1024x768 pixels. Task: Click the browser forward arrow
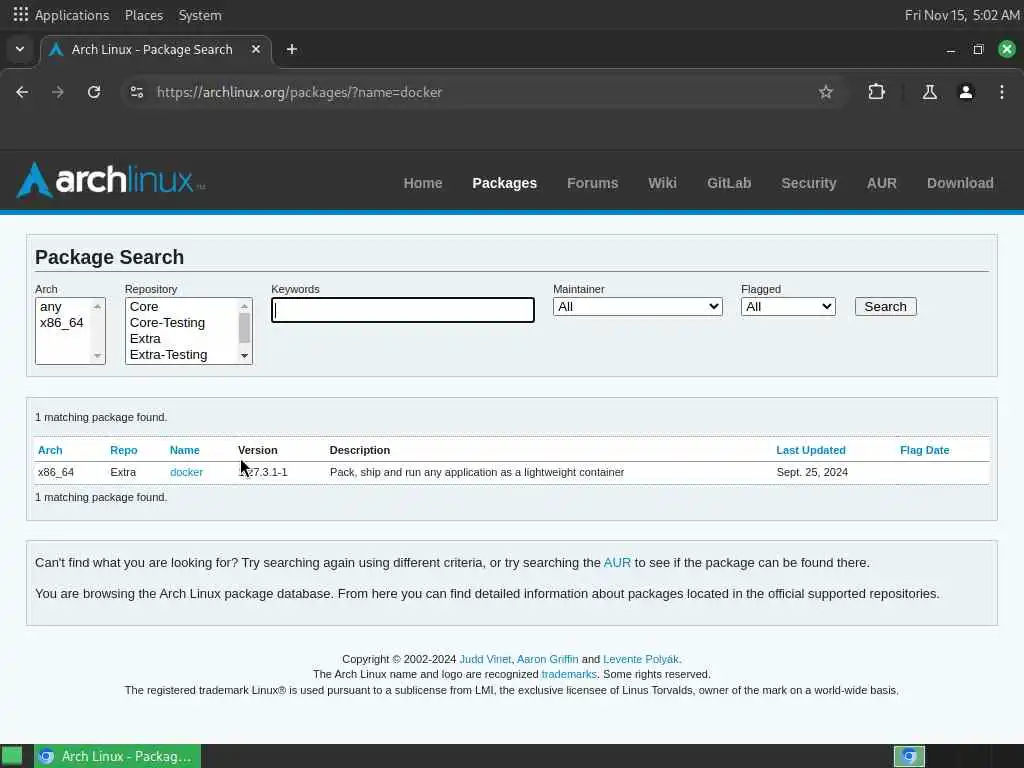click(58, 92)
